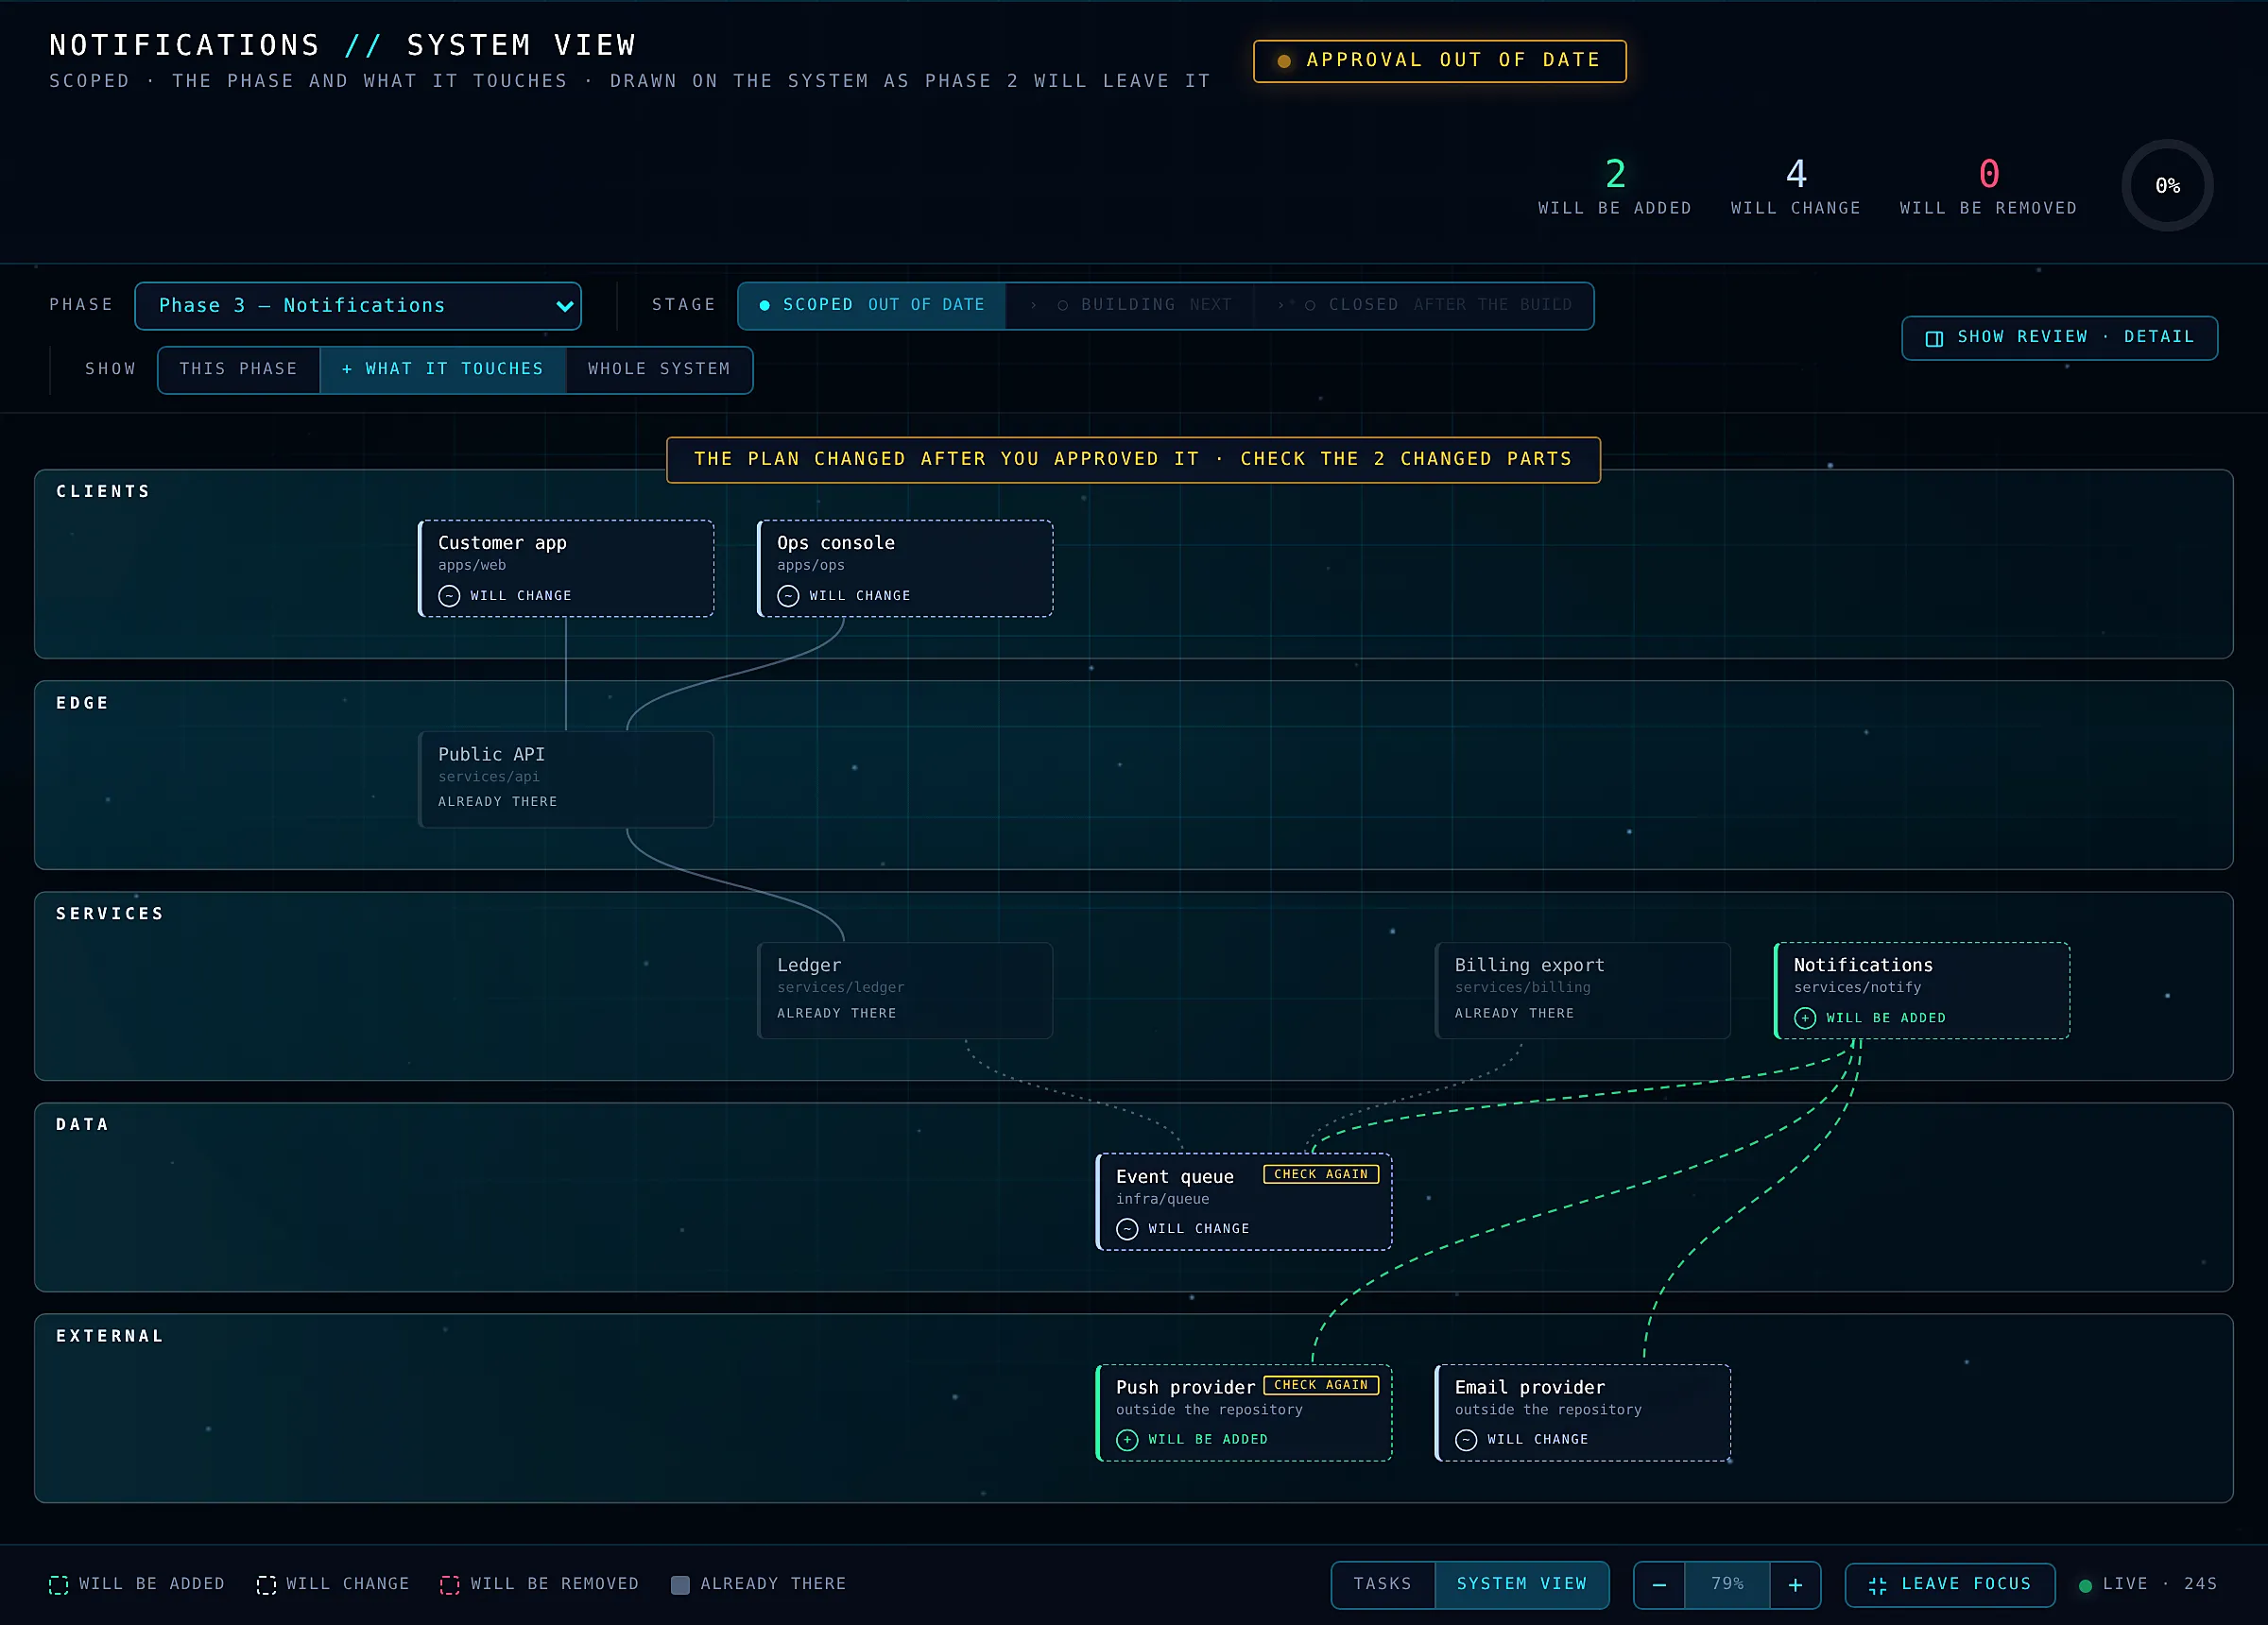The height and width of the screenshot is (1625, 2268).
Task: Switch Show filter to This Phase
Action: [x=239, y=369]
